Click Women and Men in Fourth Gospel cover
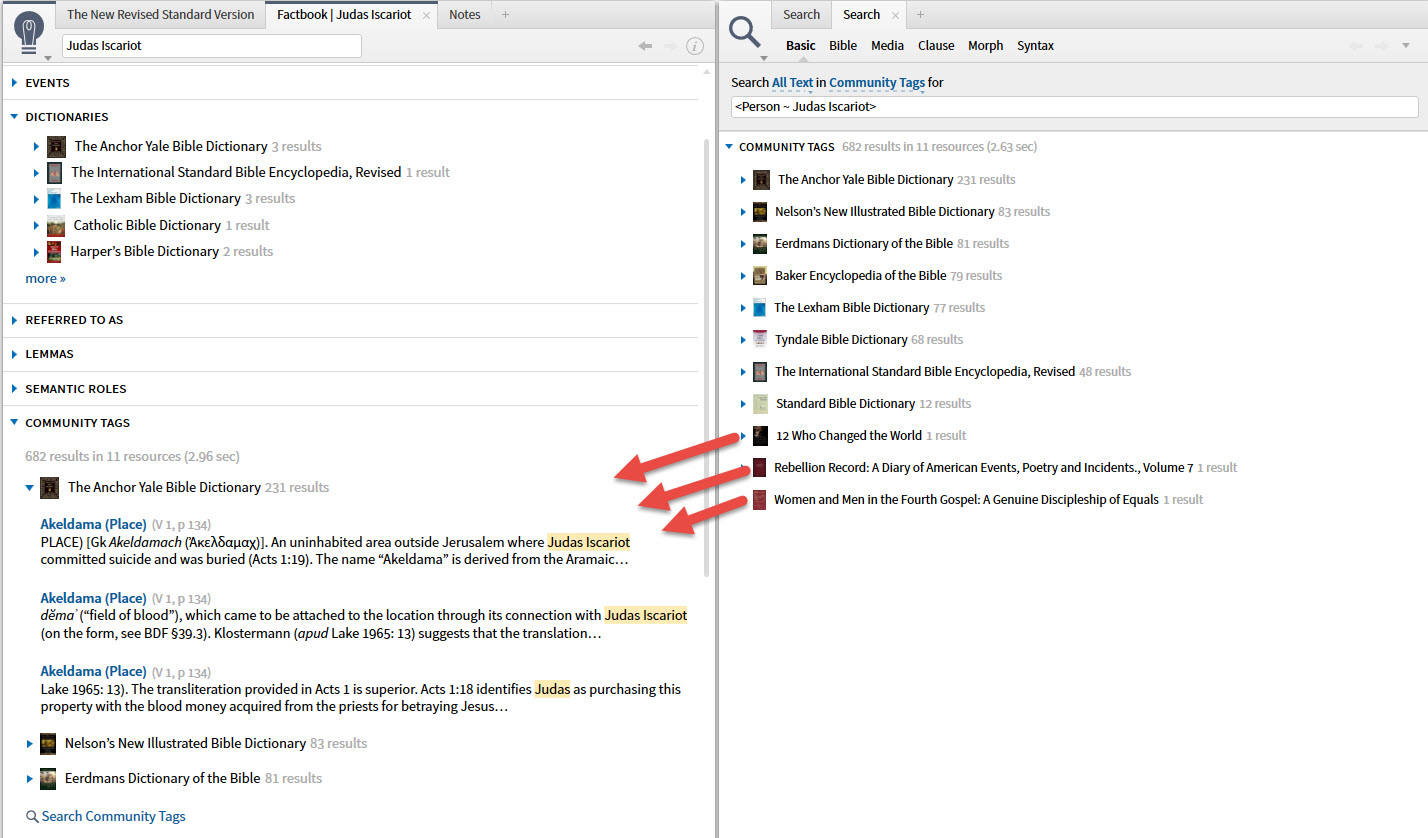The height and width of the screenshot is (838, 1428). tap(760, 499)
